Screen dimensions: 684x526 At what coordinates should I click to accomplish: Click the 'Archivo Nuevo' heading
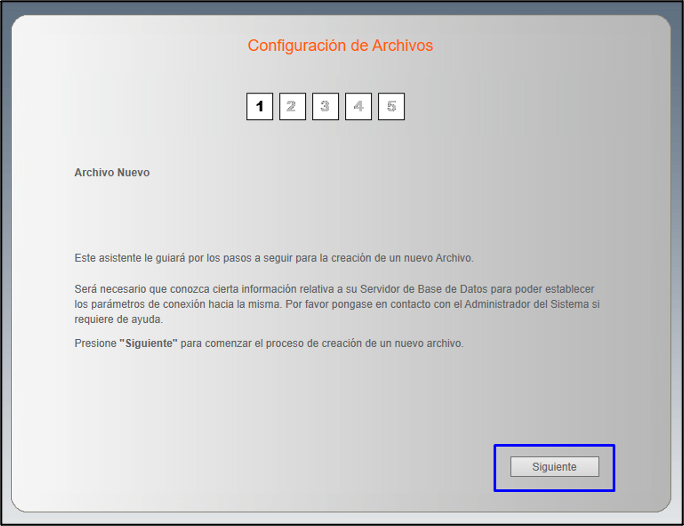(112, 172)
